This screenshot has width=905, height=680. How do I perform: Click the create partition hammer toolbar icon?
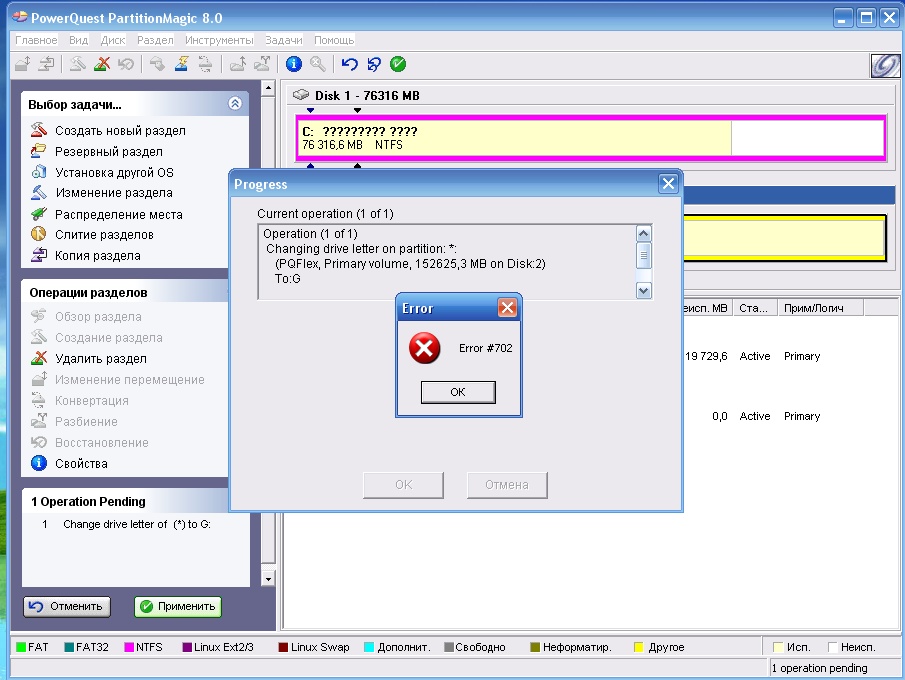[78, 63]
